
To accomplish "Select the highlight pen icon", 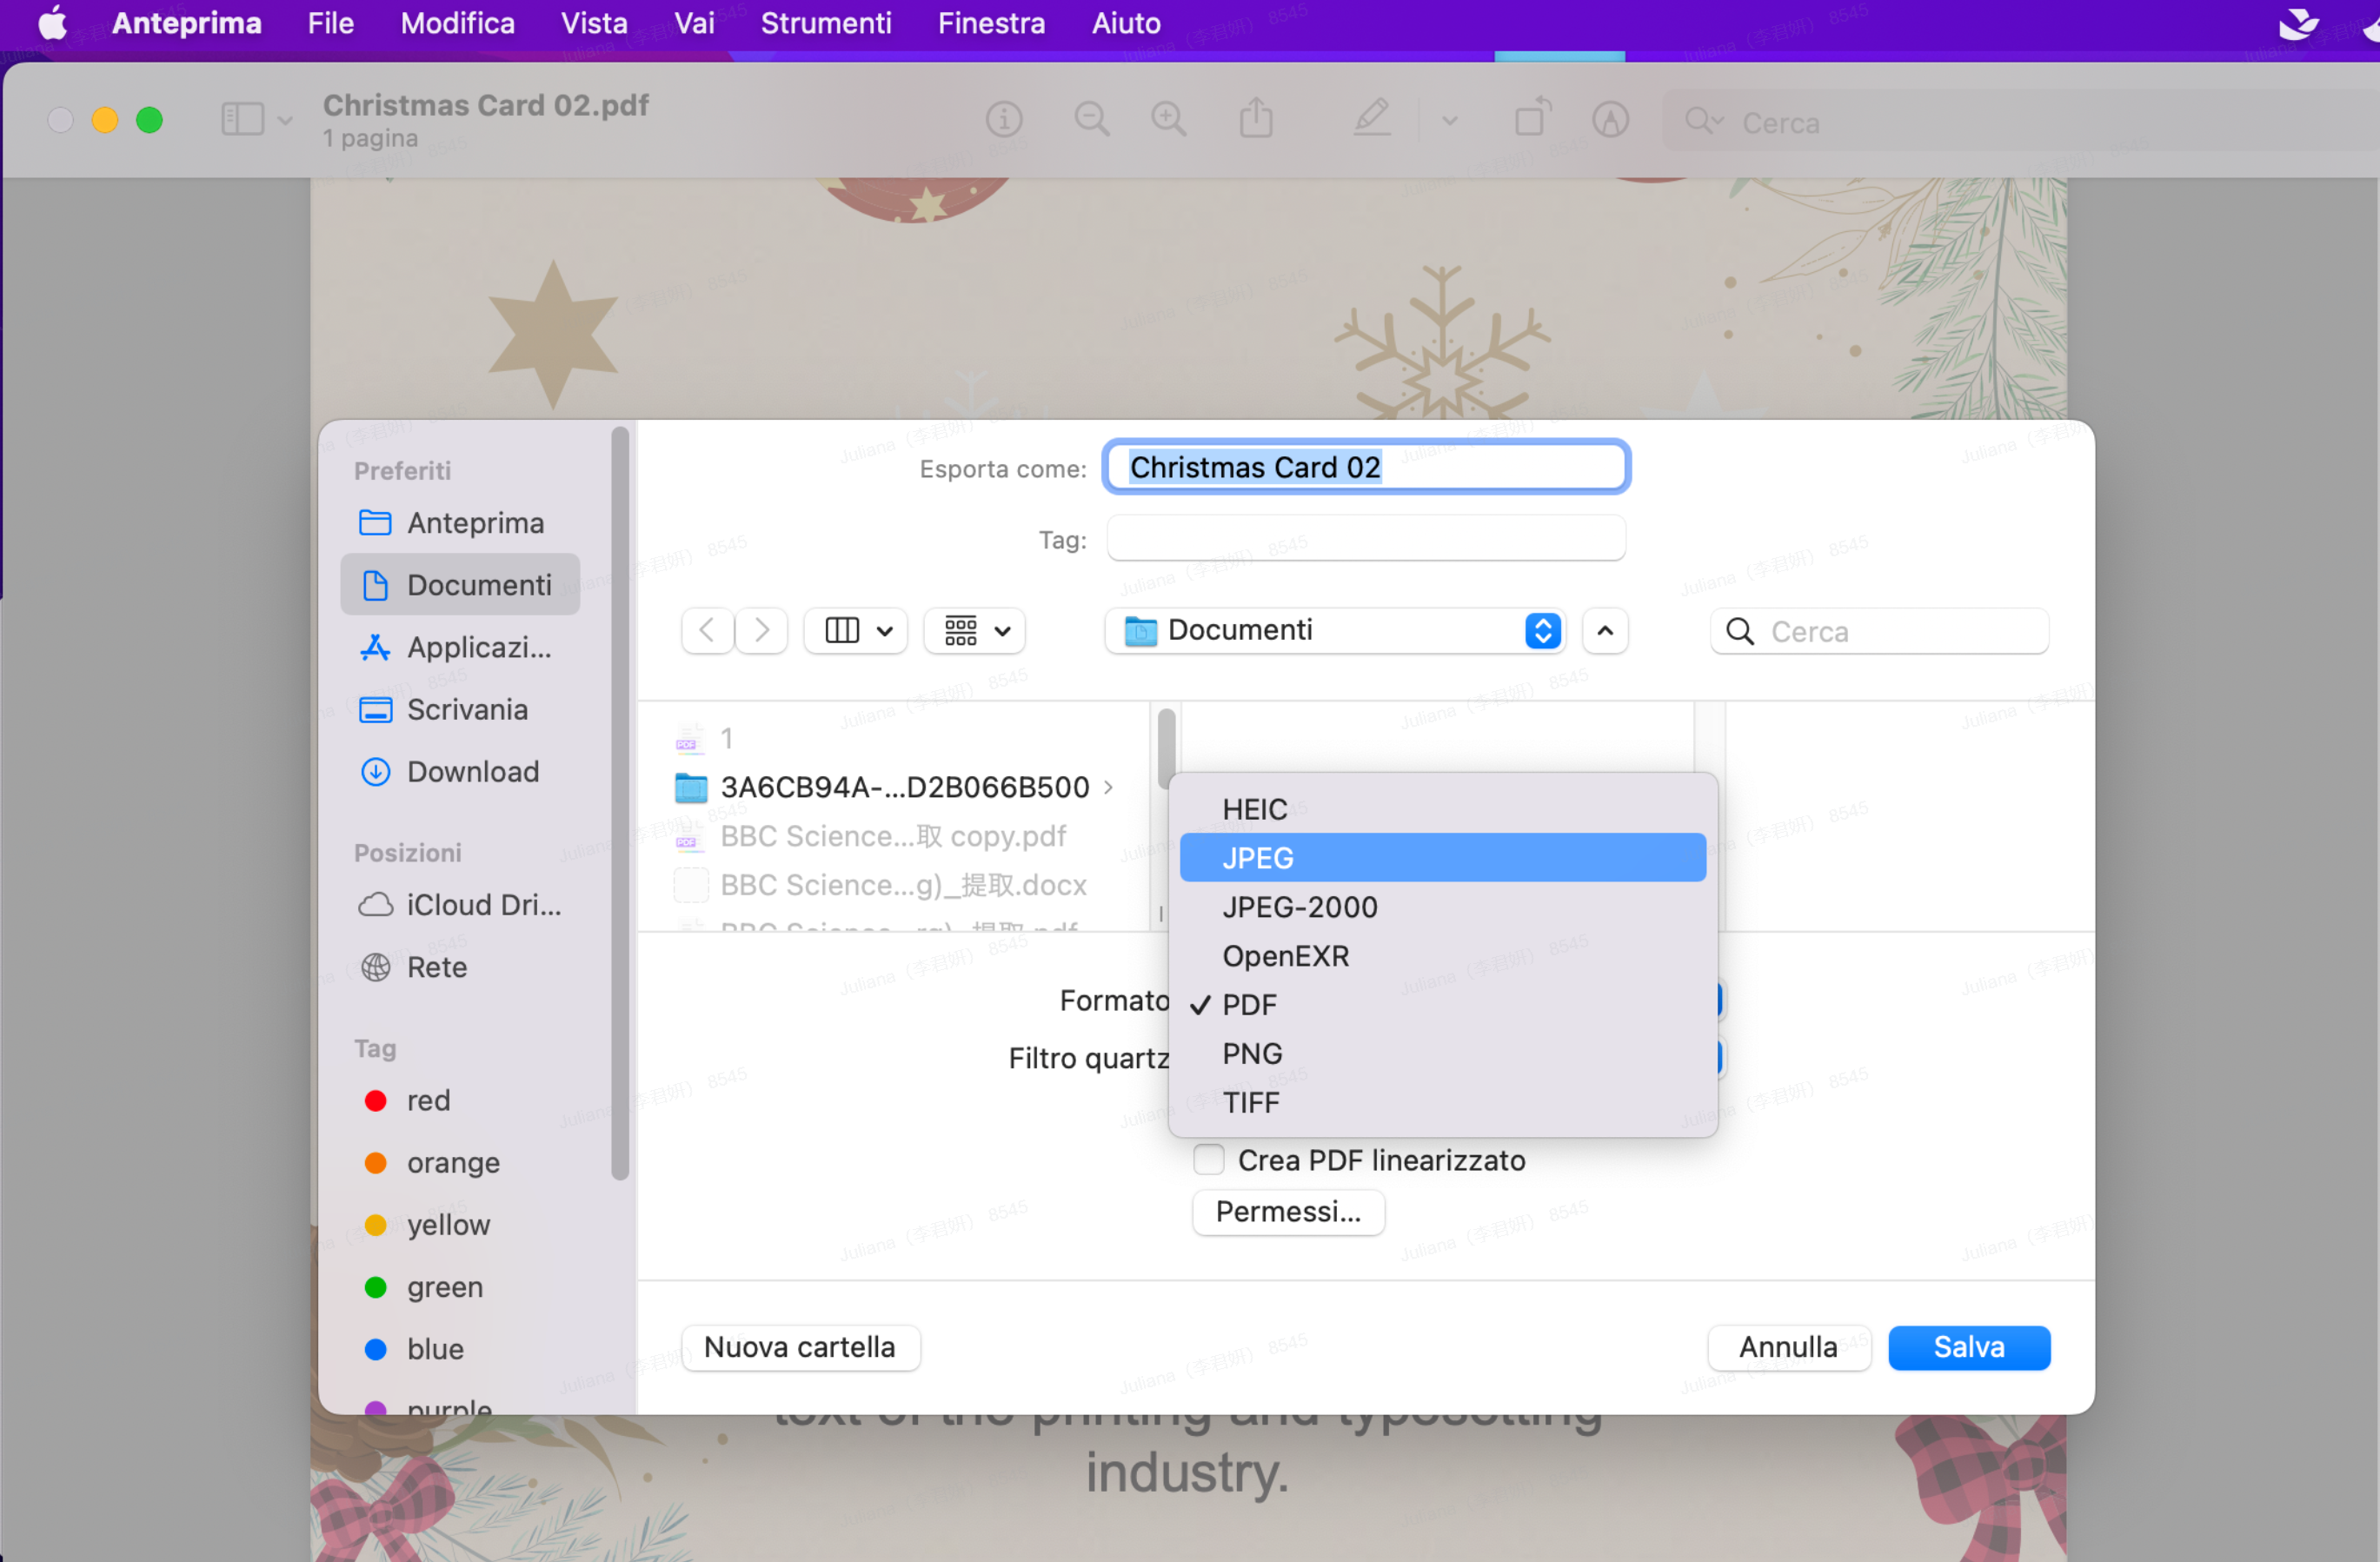I will point(1372,120).
